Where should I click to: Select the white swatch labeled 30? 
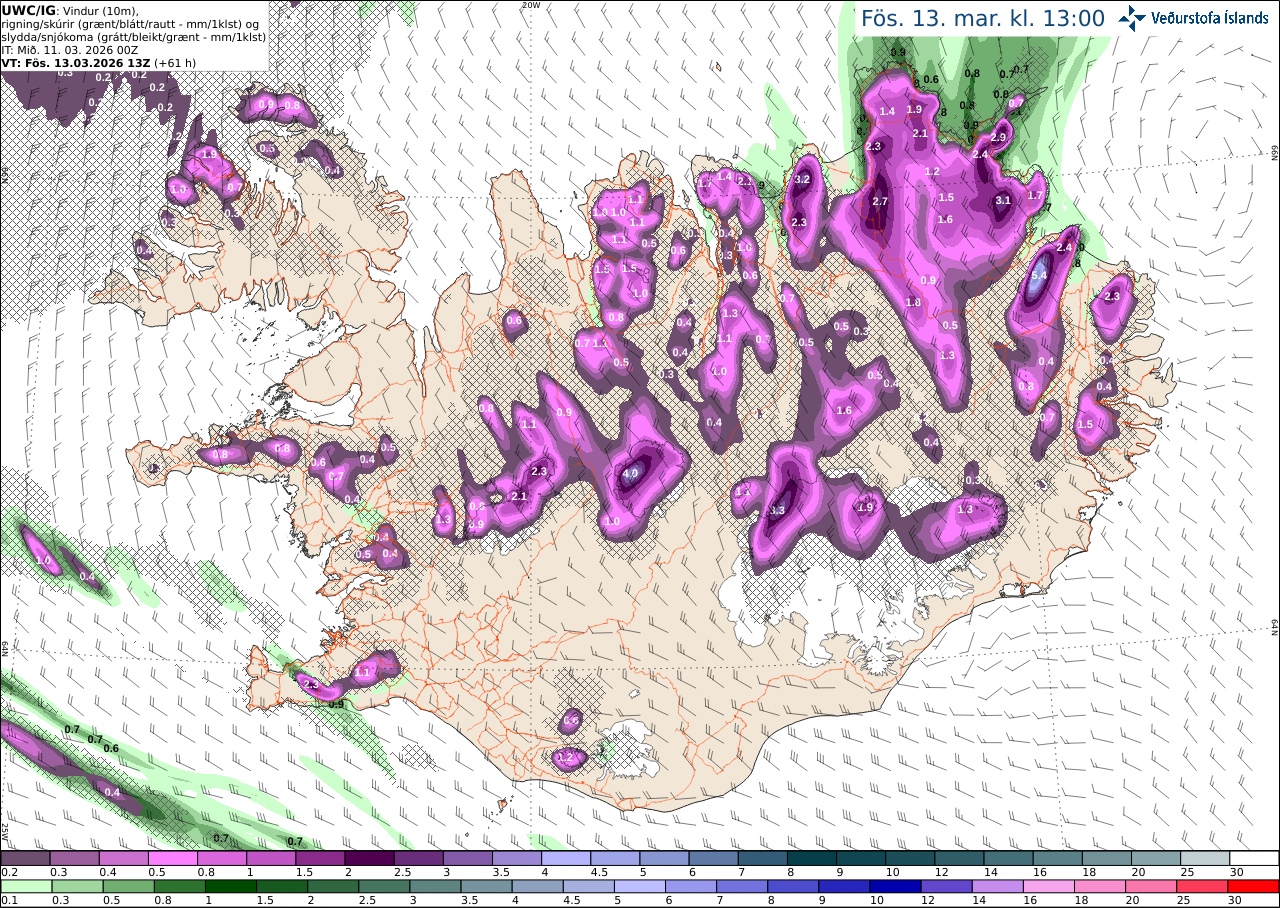[x=1255, y=858]
